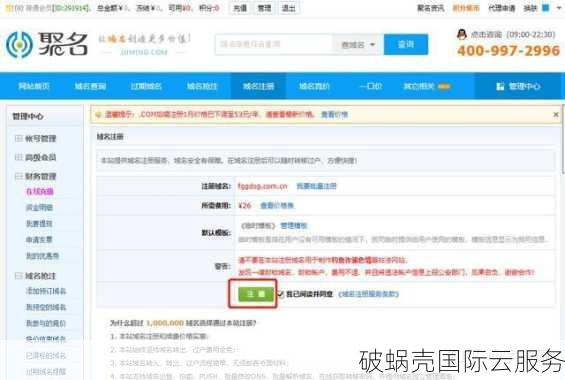
Task: Toggle the 我已阅读并同意 checkbox
Action: coord(281,294)
